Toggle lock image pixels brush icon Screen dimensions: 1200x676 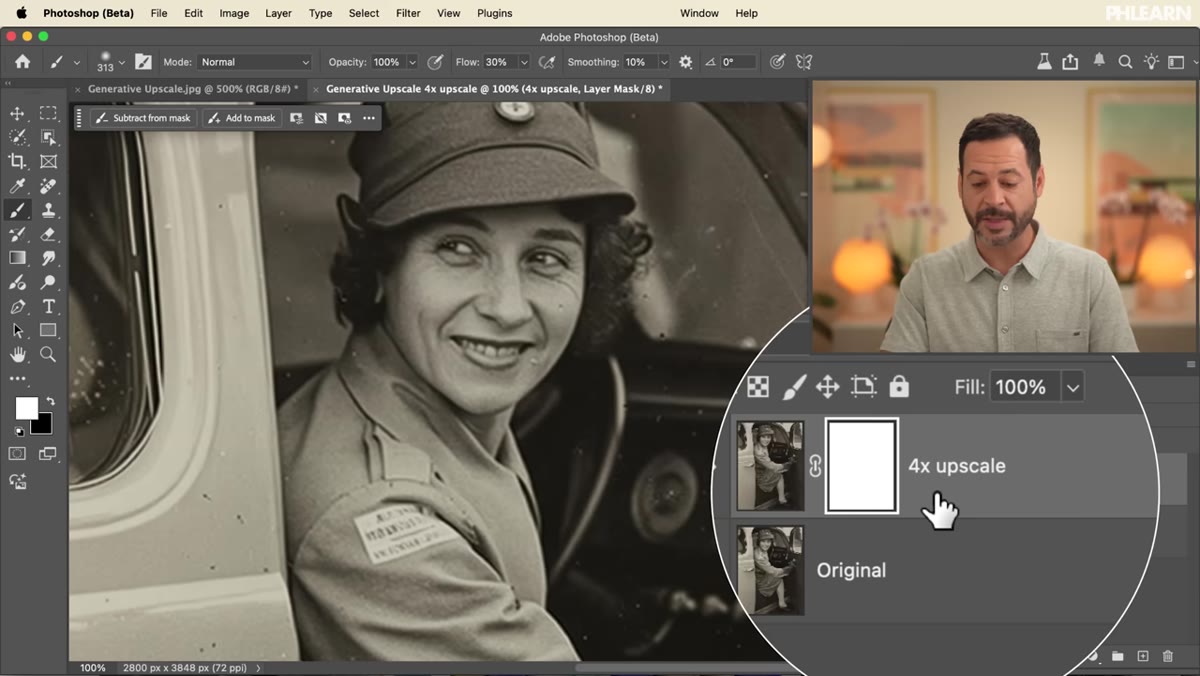pos(793,386)
